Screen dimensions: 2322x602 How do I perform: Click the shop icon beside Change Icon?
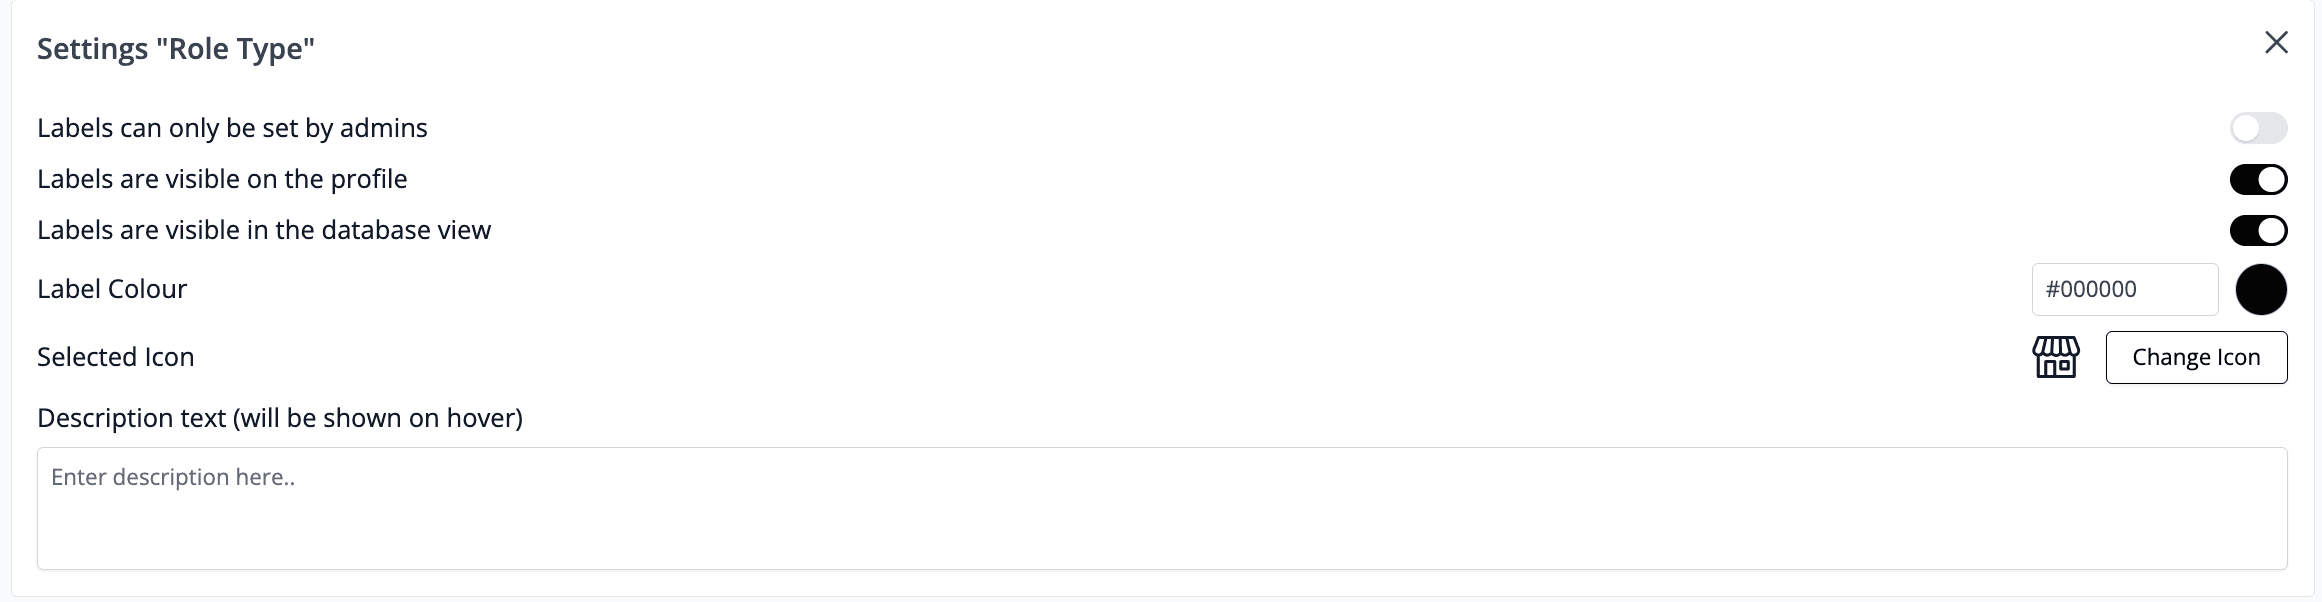[x=2055, y=357]
